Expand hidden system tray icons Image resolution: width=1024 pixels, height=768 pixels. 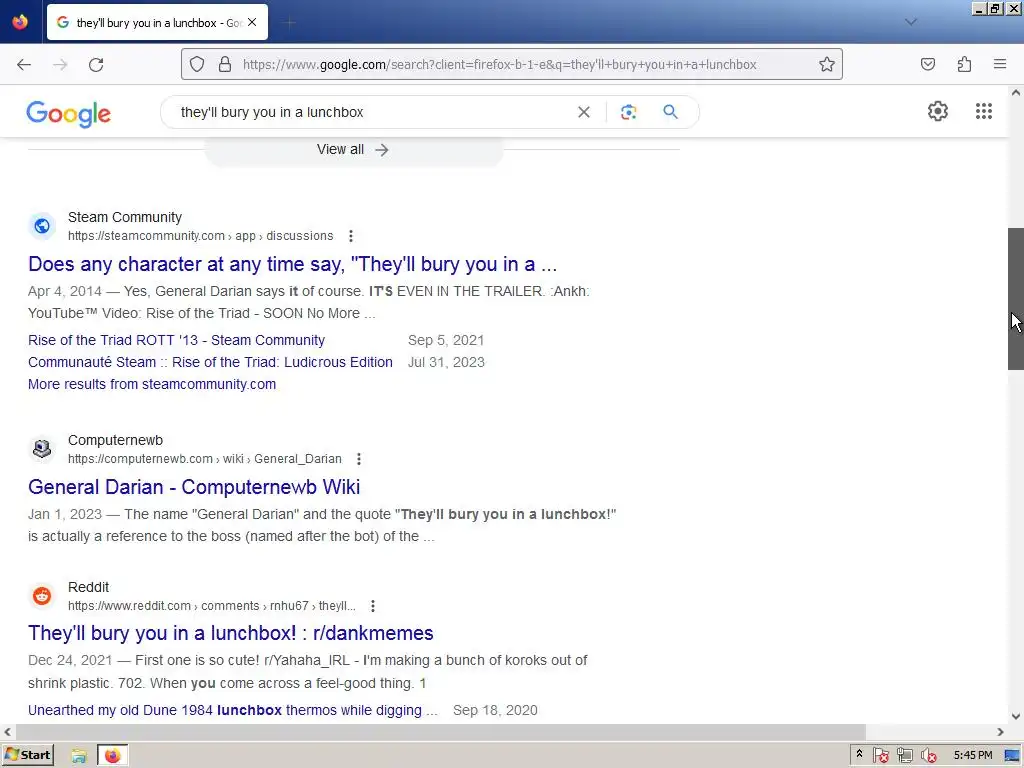(x=859, y=754)
